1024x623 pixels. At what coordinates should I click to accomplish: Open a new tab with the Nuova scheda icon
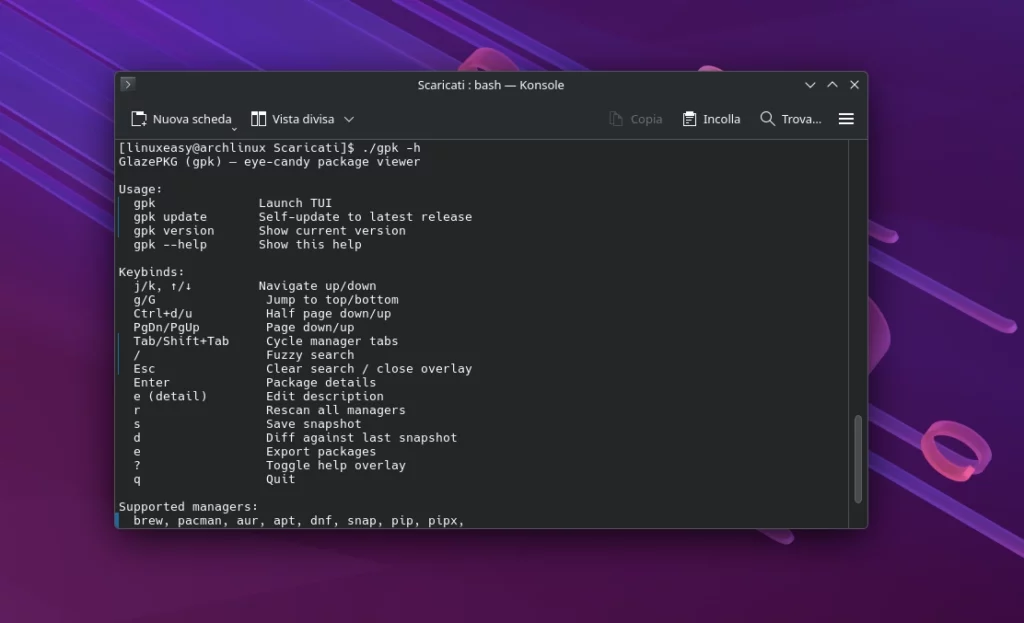tap(140, 118)
